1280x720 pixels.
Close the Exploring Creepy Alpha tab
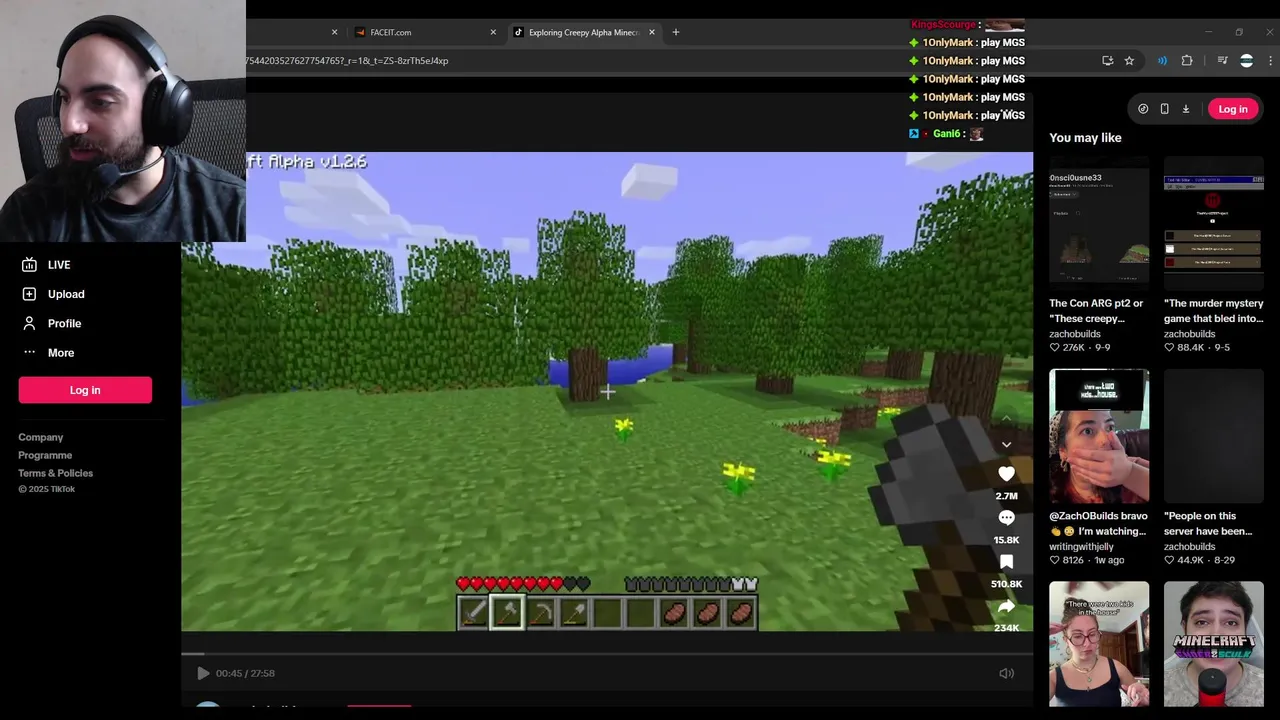click(x=652, y=32)
